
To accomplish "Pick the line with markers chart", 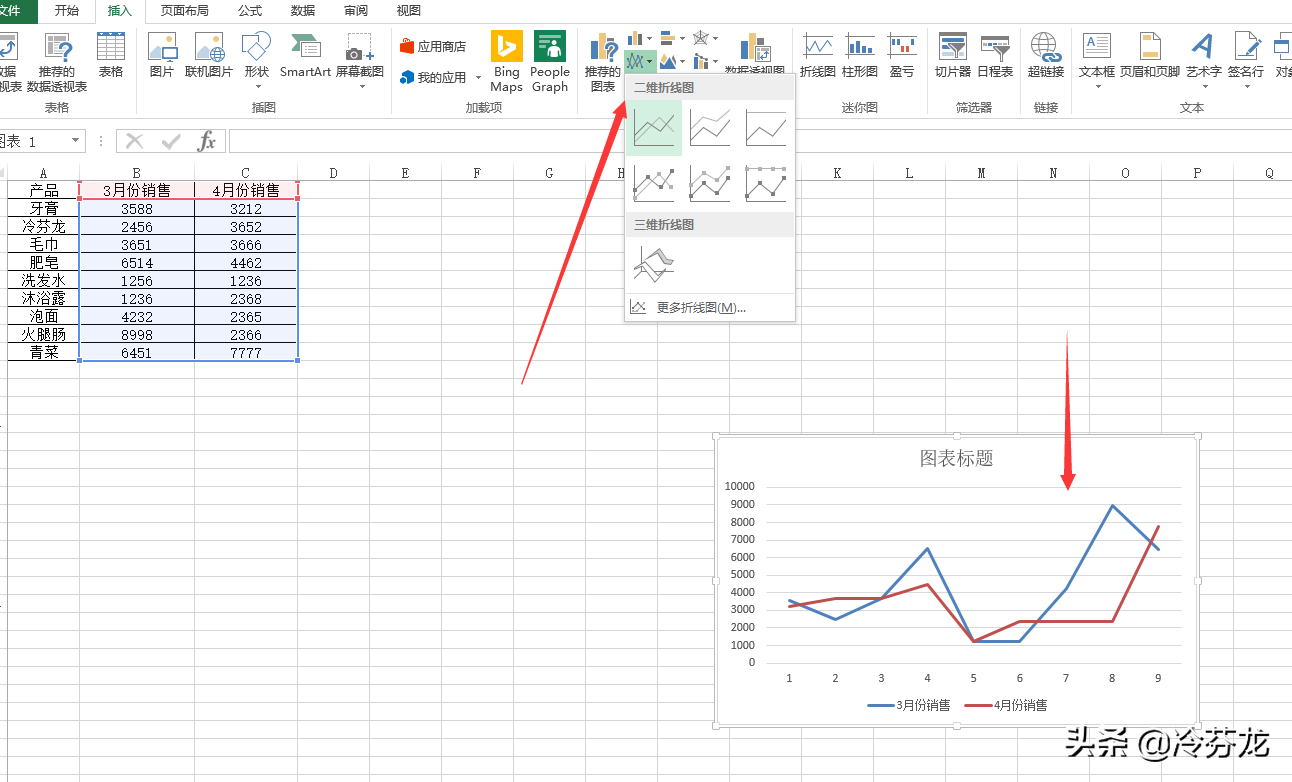I will [654, 183].
